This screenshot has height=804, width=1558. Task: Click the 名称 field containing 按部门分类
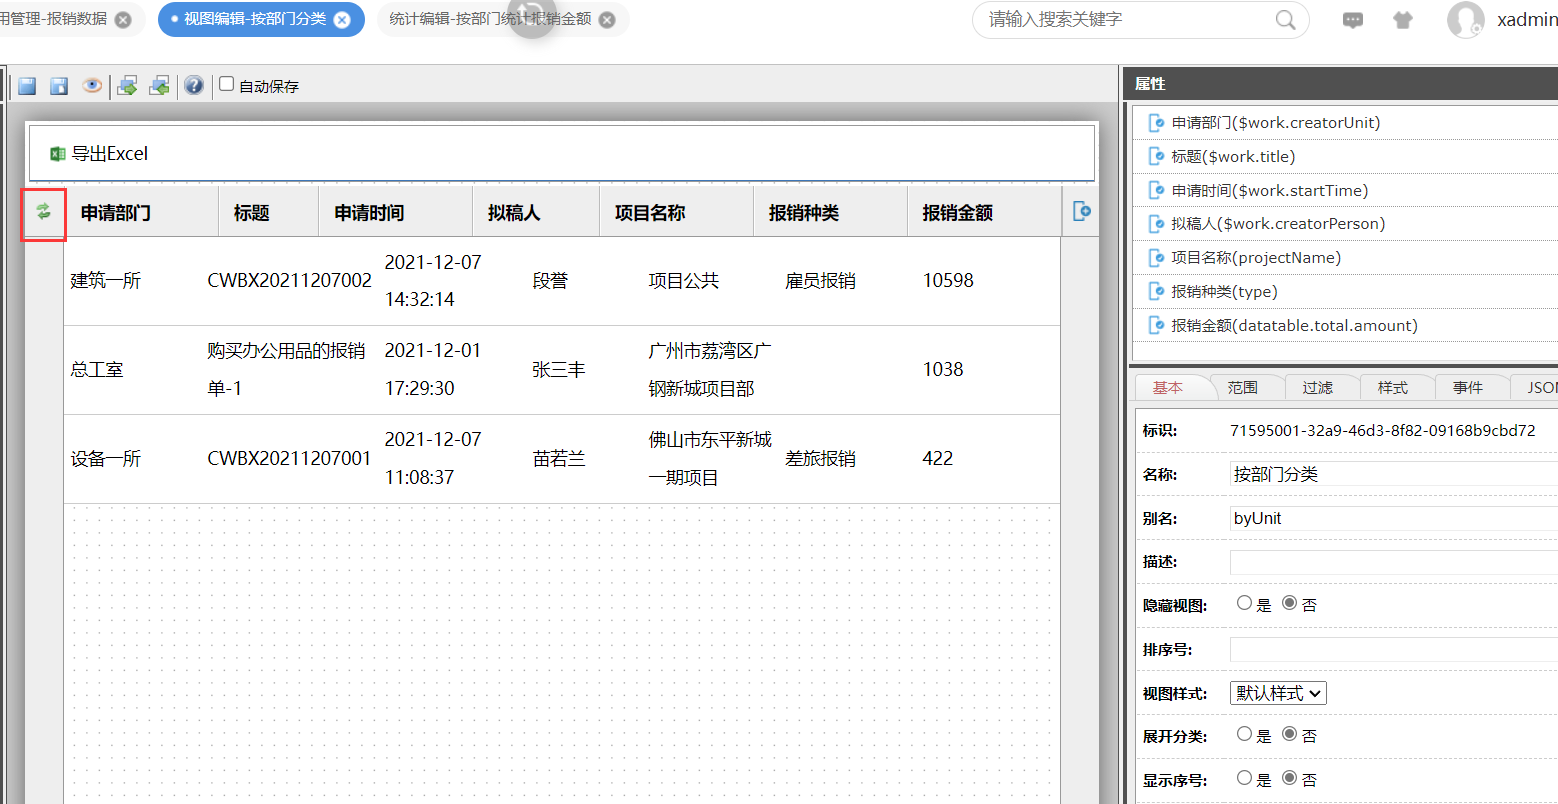1394,474
